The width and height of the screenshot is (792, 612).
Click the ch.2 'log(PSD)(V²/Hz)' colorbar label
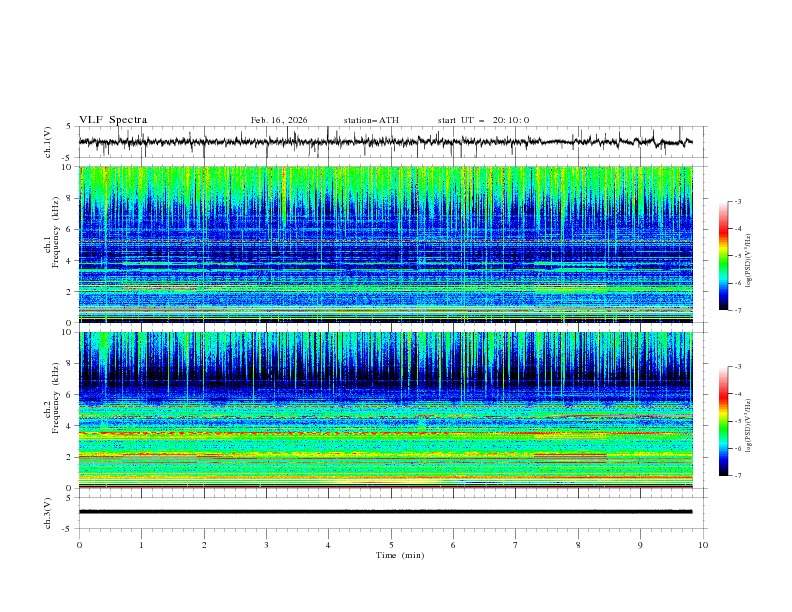coord(749,426)
